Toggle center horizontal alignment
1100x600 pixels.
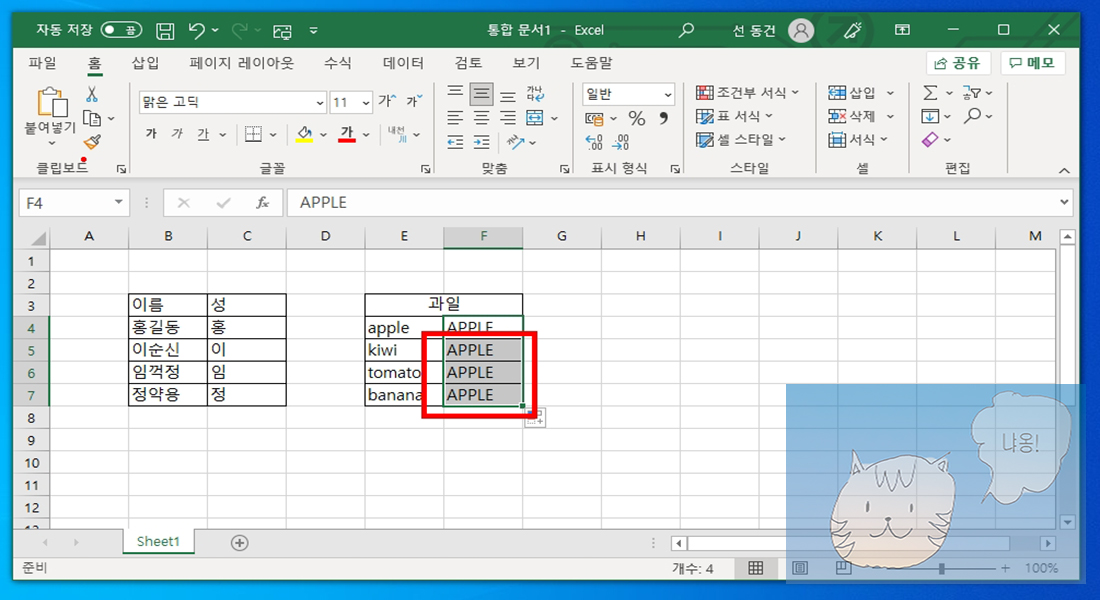[x=481, y=118]
